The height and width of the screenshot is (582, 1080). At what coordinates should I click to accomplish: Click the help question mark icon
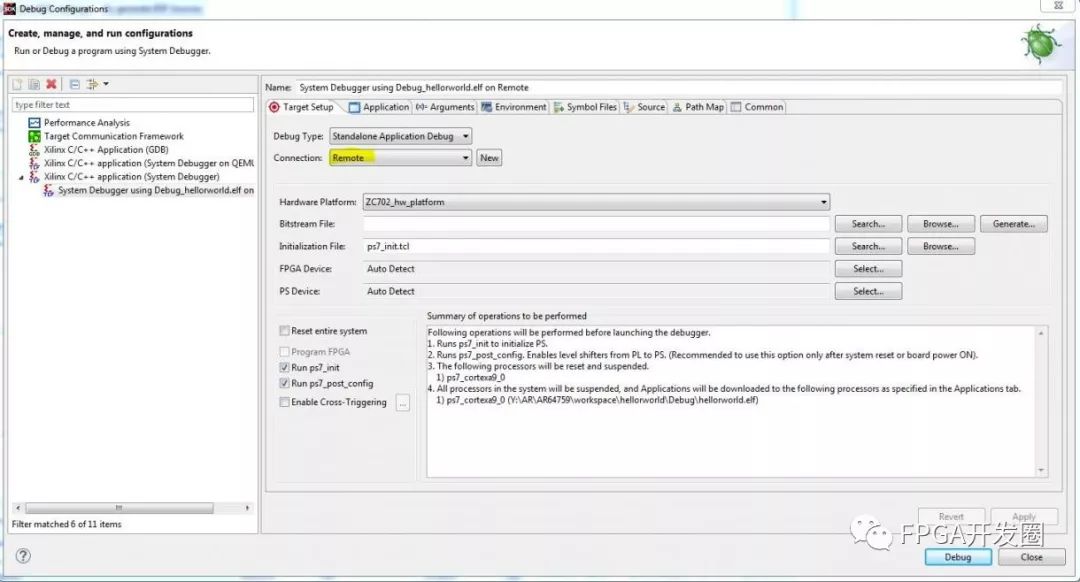pyautogui.click(x=23, y=556)
